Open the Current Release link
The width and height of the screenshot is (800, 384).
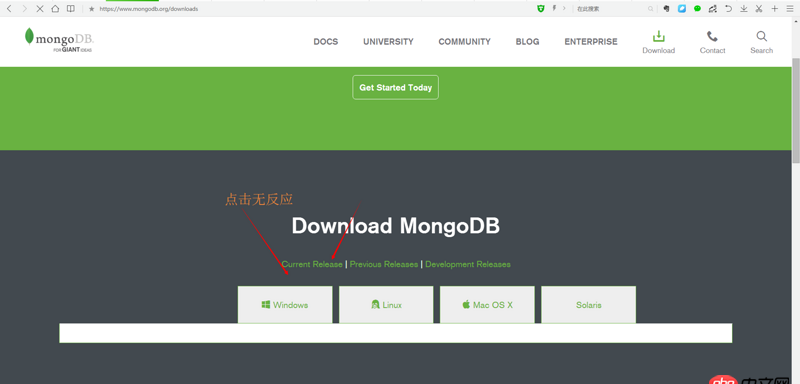(x=312, y=264)
